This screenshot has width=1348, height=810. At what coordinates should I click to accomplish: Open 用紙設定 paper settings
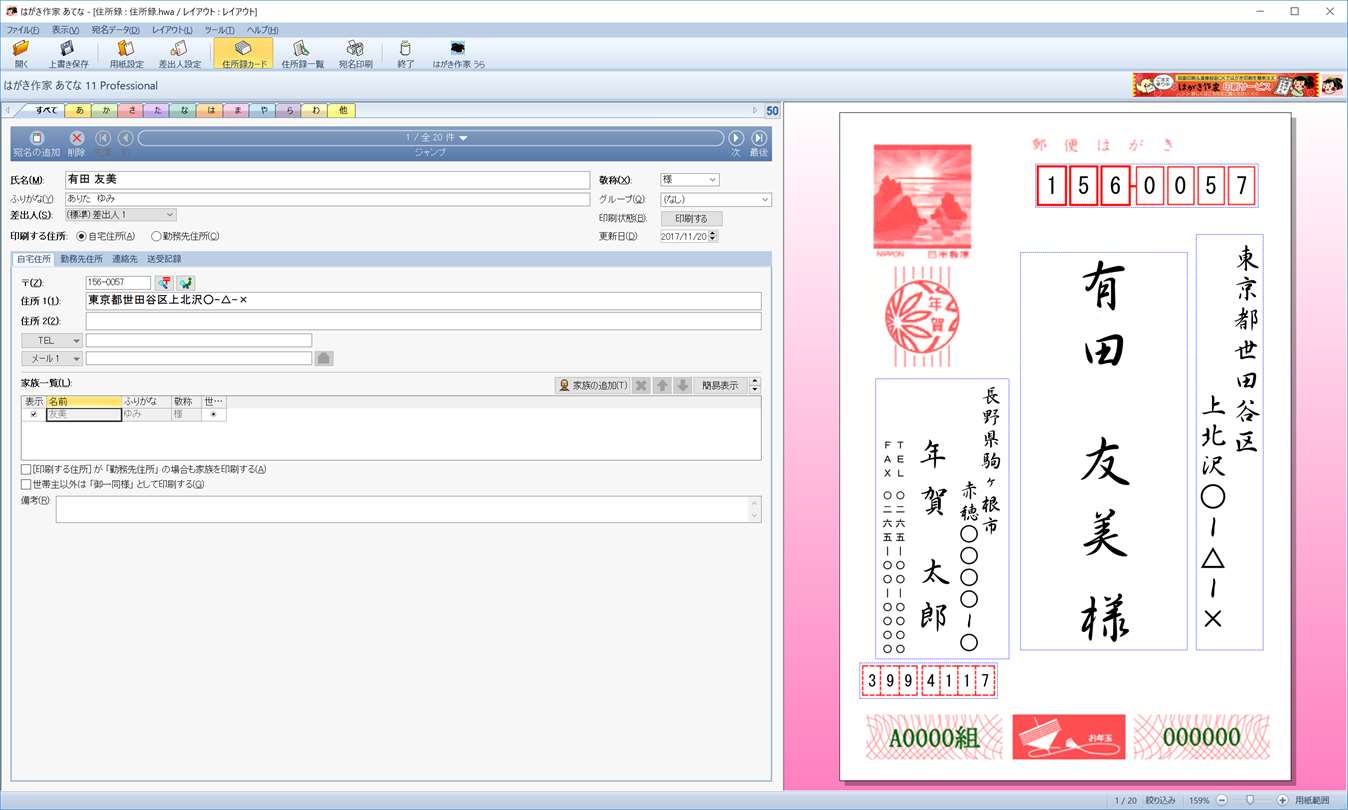pos(126,53)
